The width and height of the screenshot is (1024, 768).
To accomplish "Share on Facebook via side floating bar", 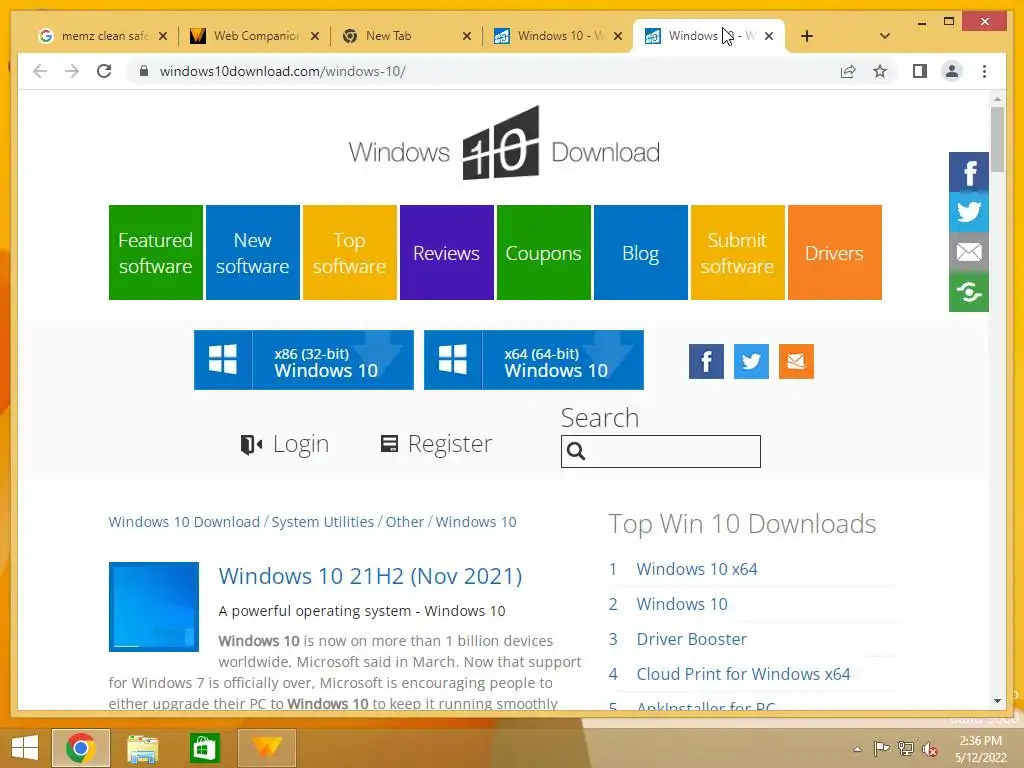I will coord(968,172).
